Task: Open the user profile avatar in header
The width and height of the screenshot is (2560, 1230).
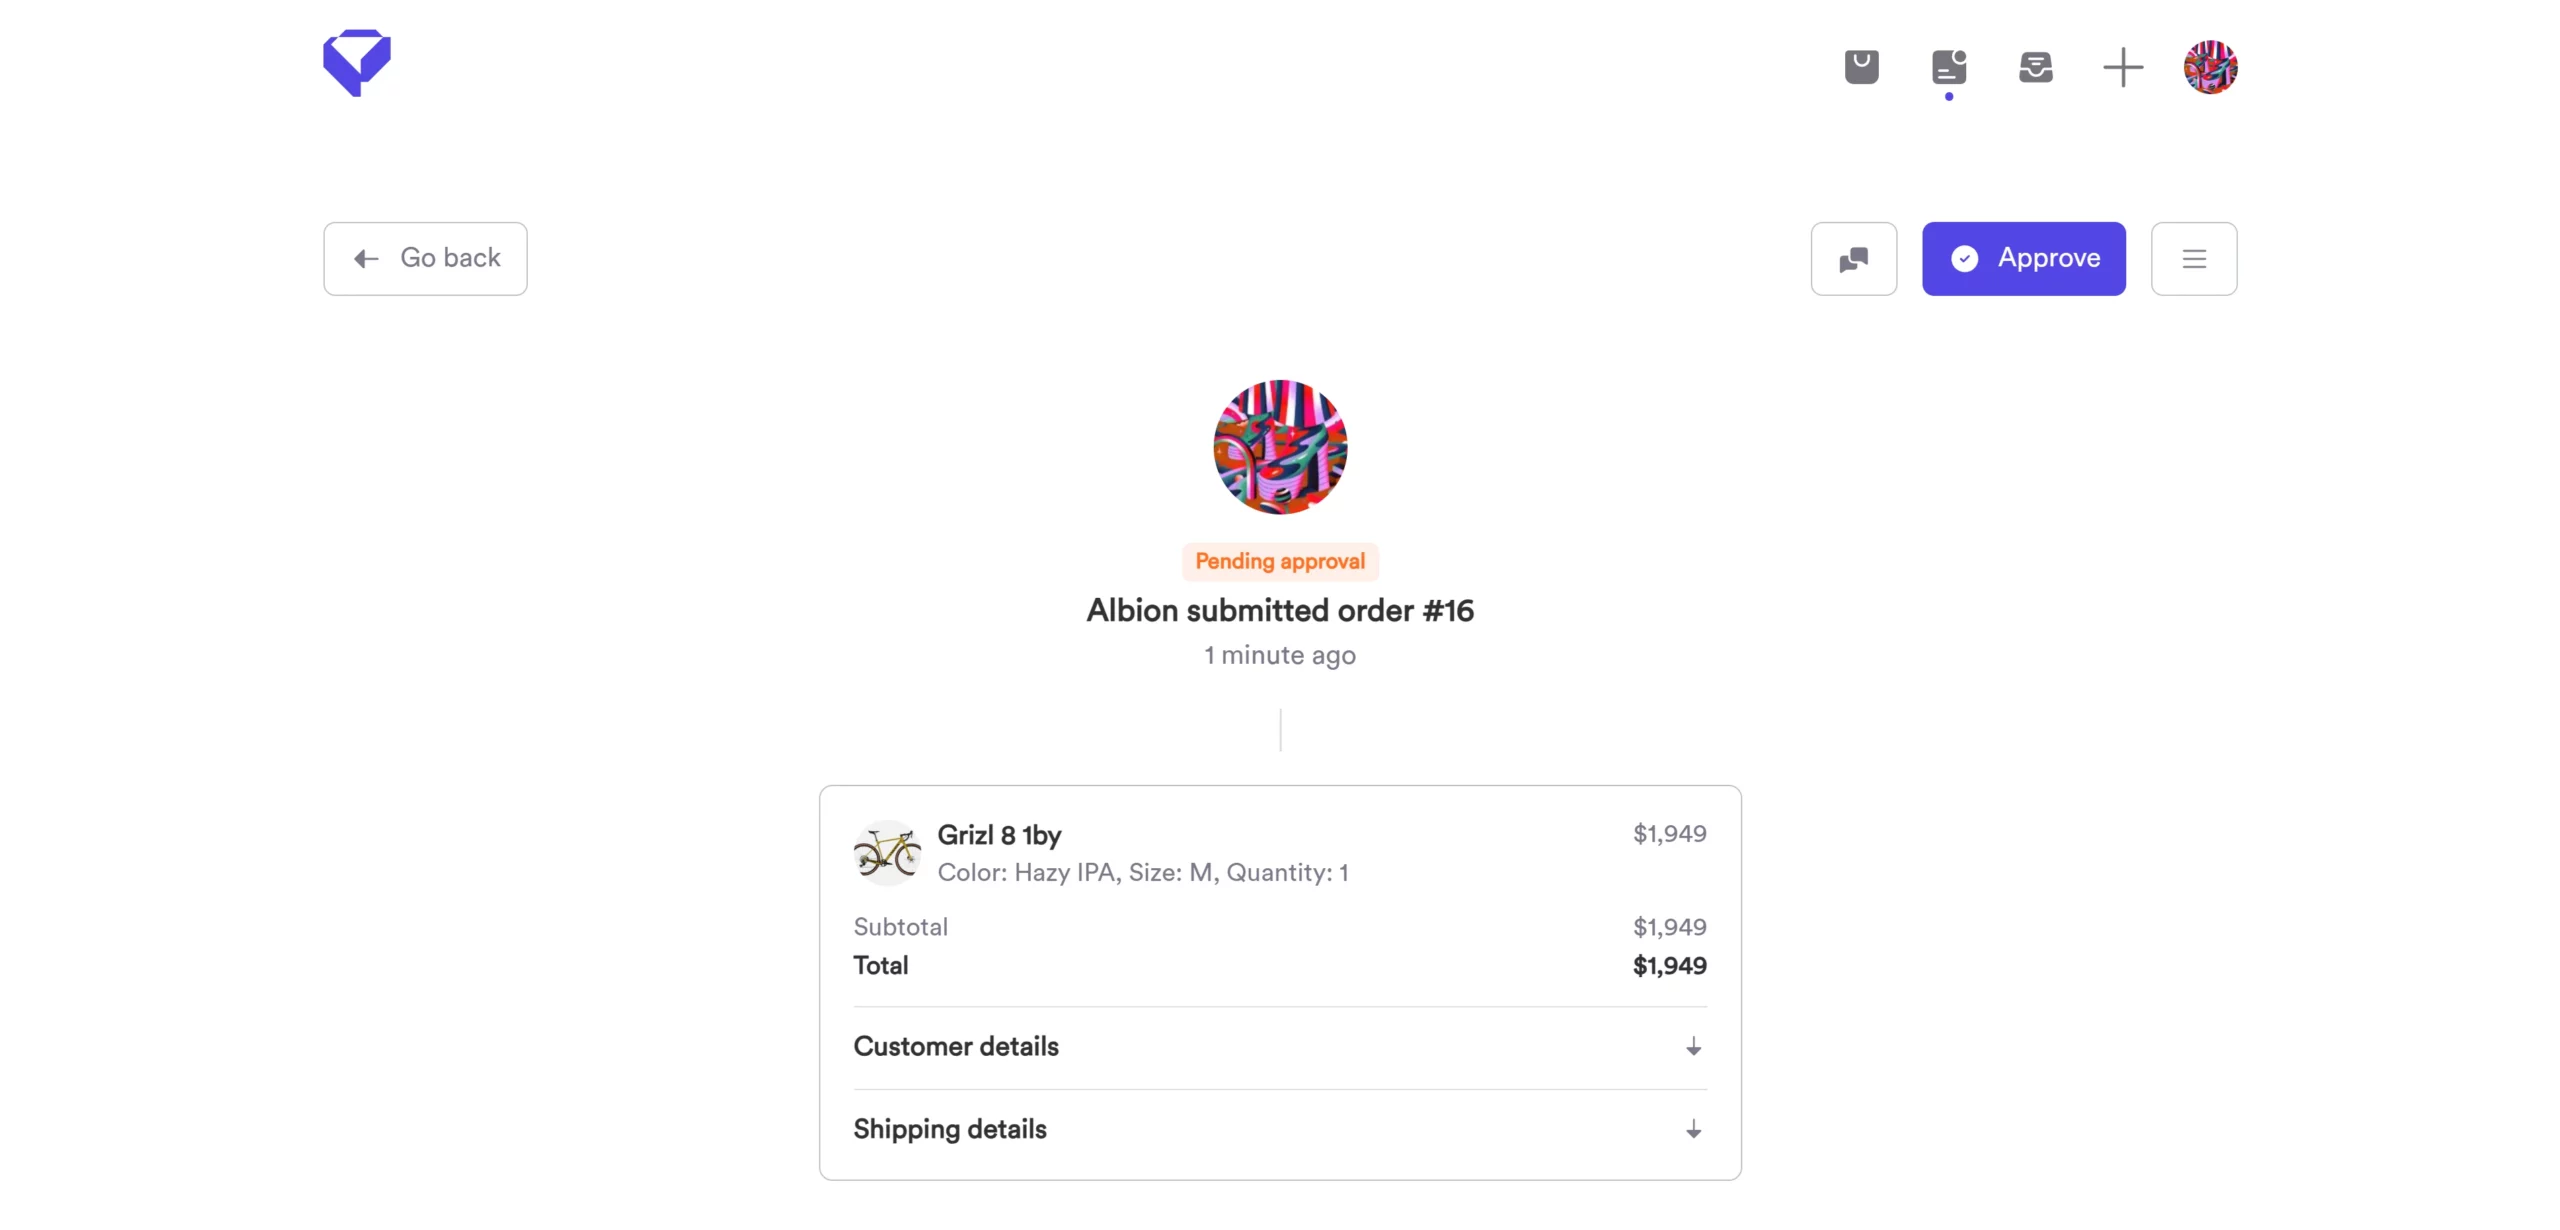Action: pos(2210,67)
